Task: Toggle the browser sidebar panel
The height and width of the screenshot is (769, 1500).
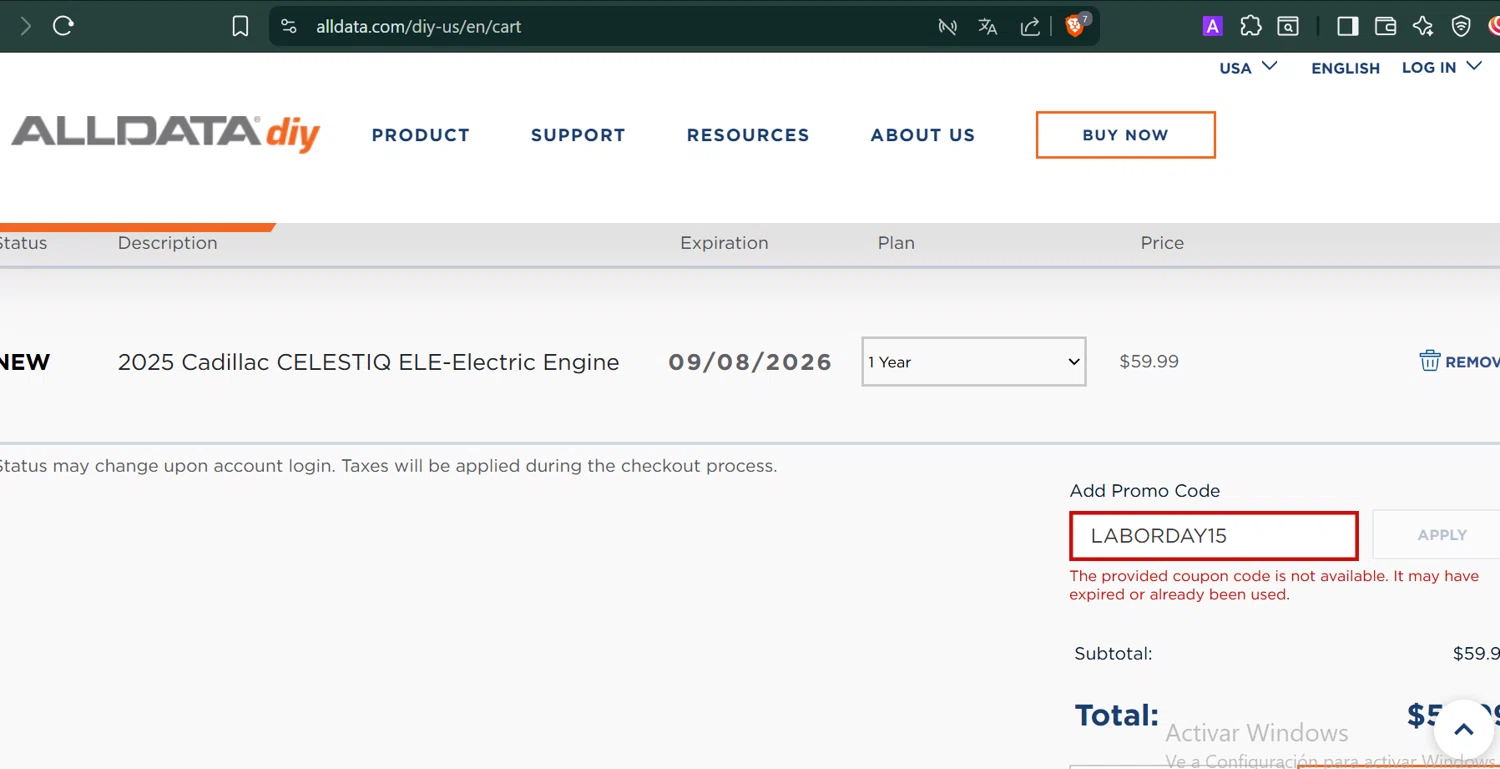Action: [x=1347, y=27]
